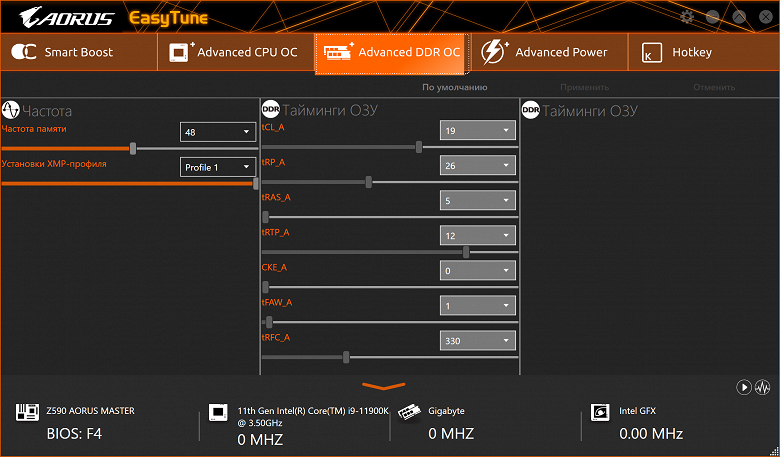The width and height of the screenshot is (780, 457).
Task: Click the CPU icon beside i9-11900K
Action: pos(218,412)
